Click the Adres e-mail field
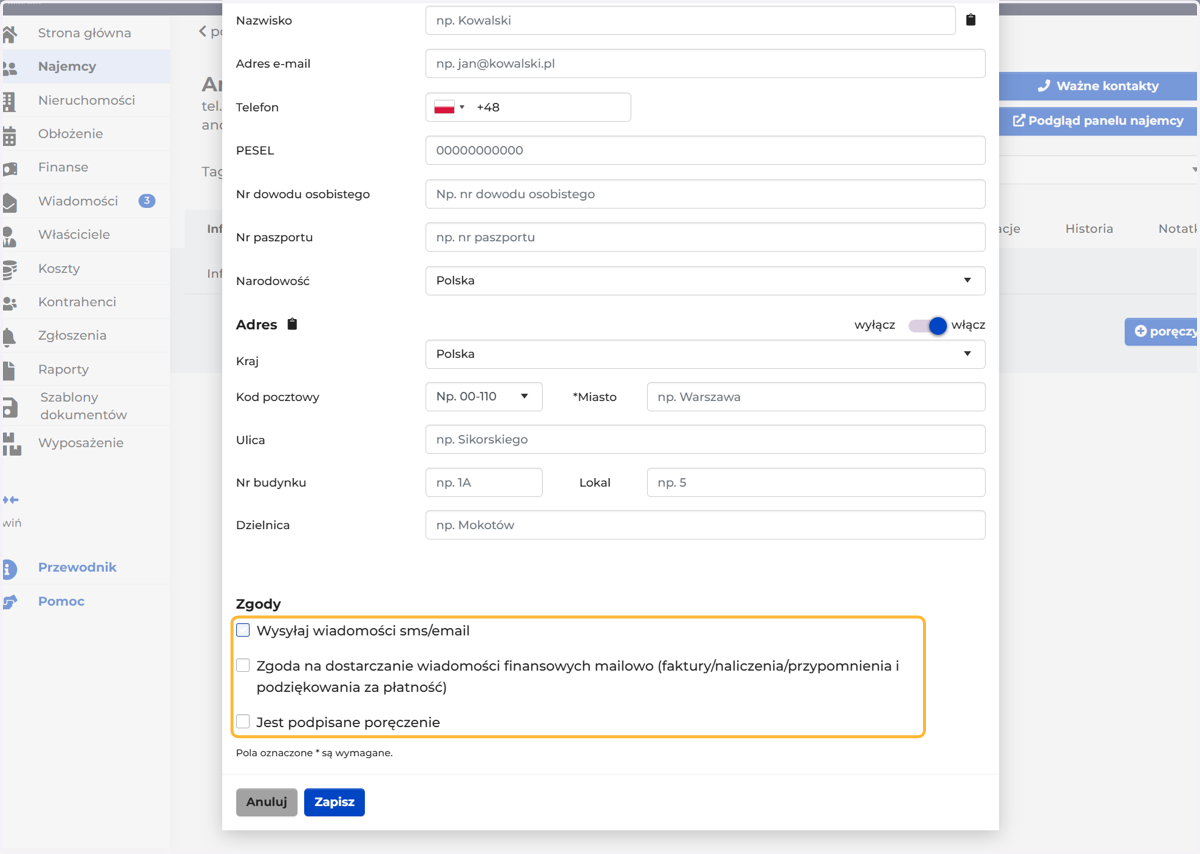Viewport: 1200px width, 854px height. click(x=705, y=63)
